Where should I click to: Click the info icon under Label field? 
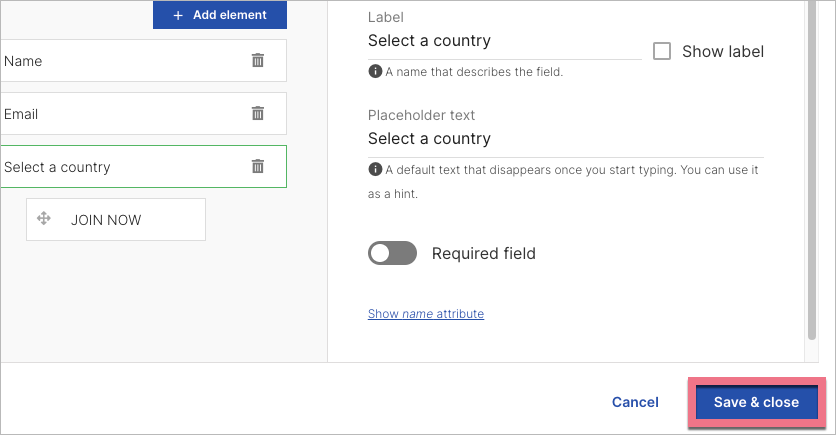[x=375, y=72]
